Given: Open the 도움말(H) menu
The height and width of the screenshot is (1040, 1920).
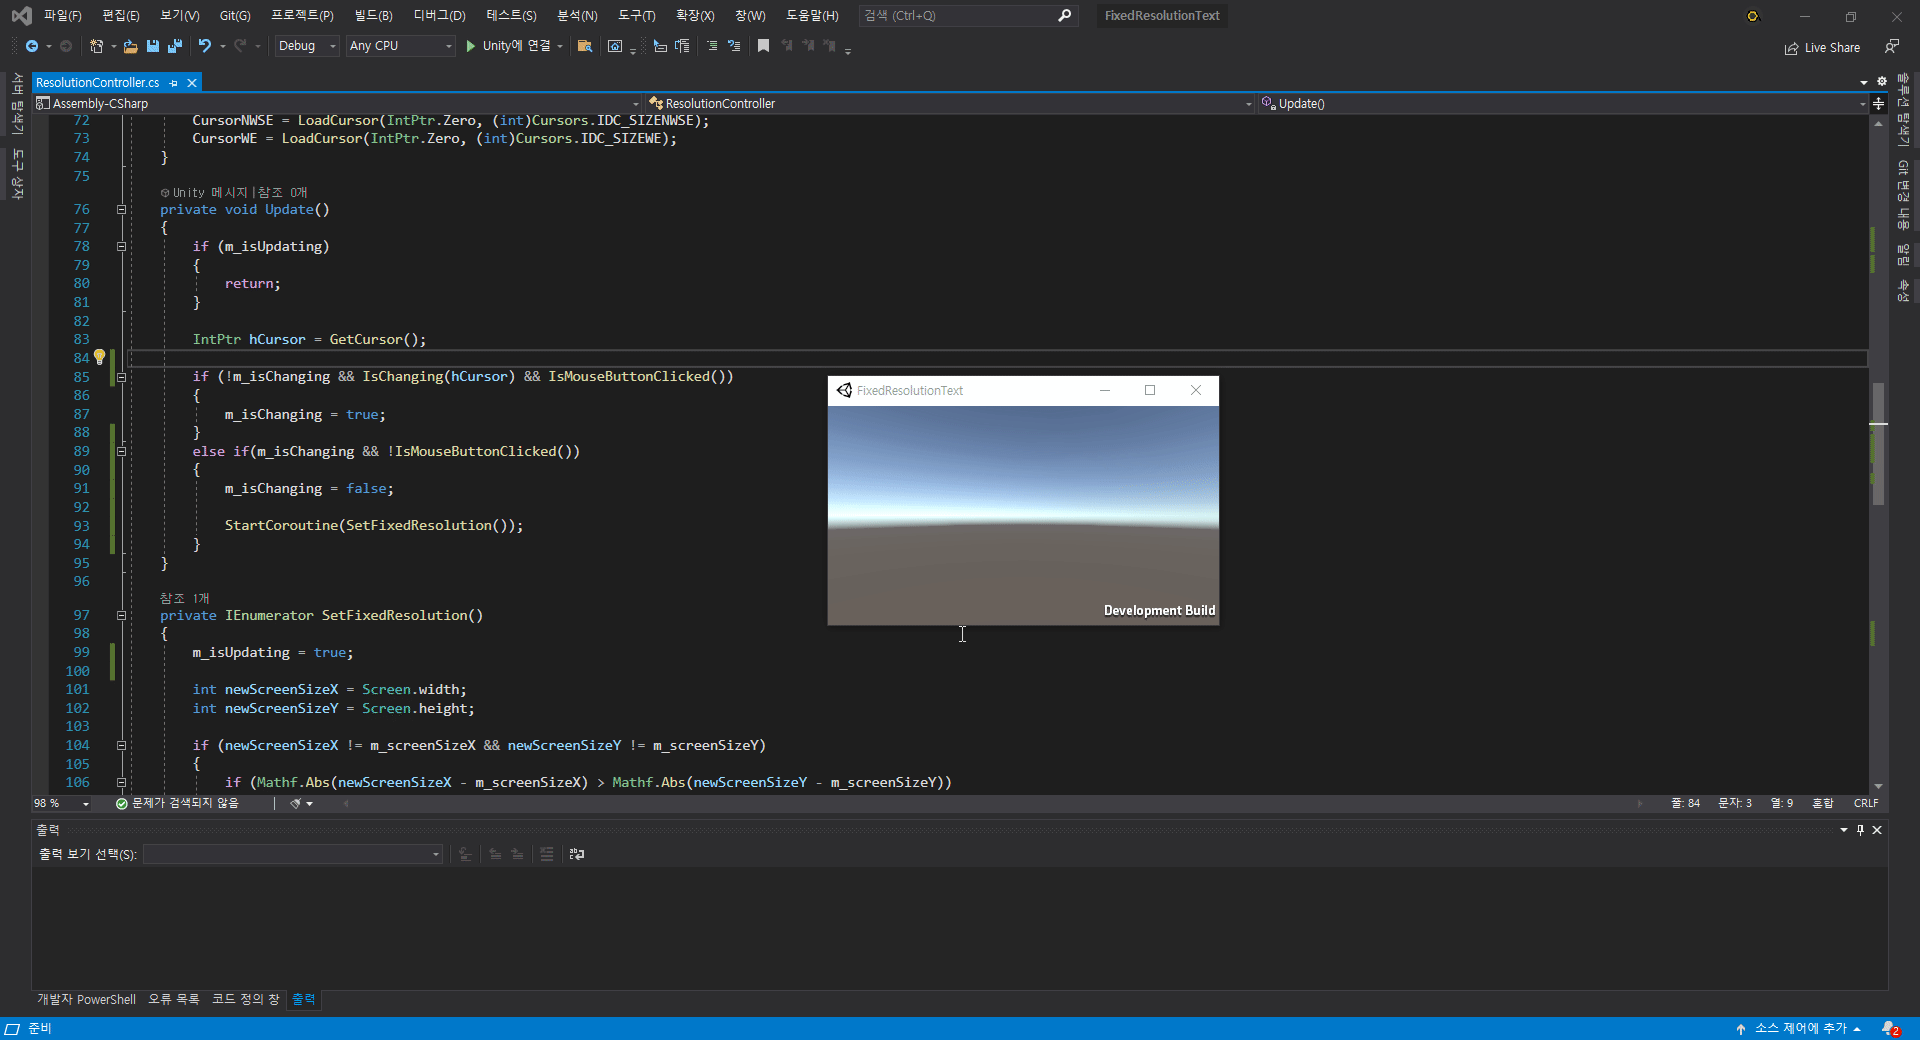Looking at the screenshot, I should pos(812,15).
